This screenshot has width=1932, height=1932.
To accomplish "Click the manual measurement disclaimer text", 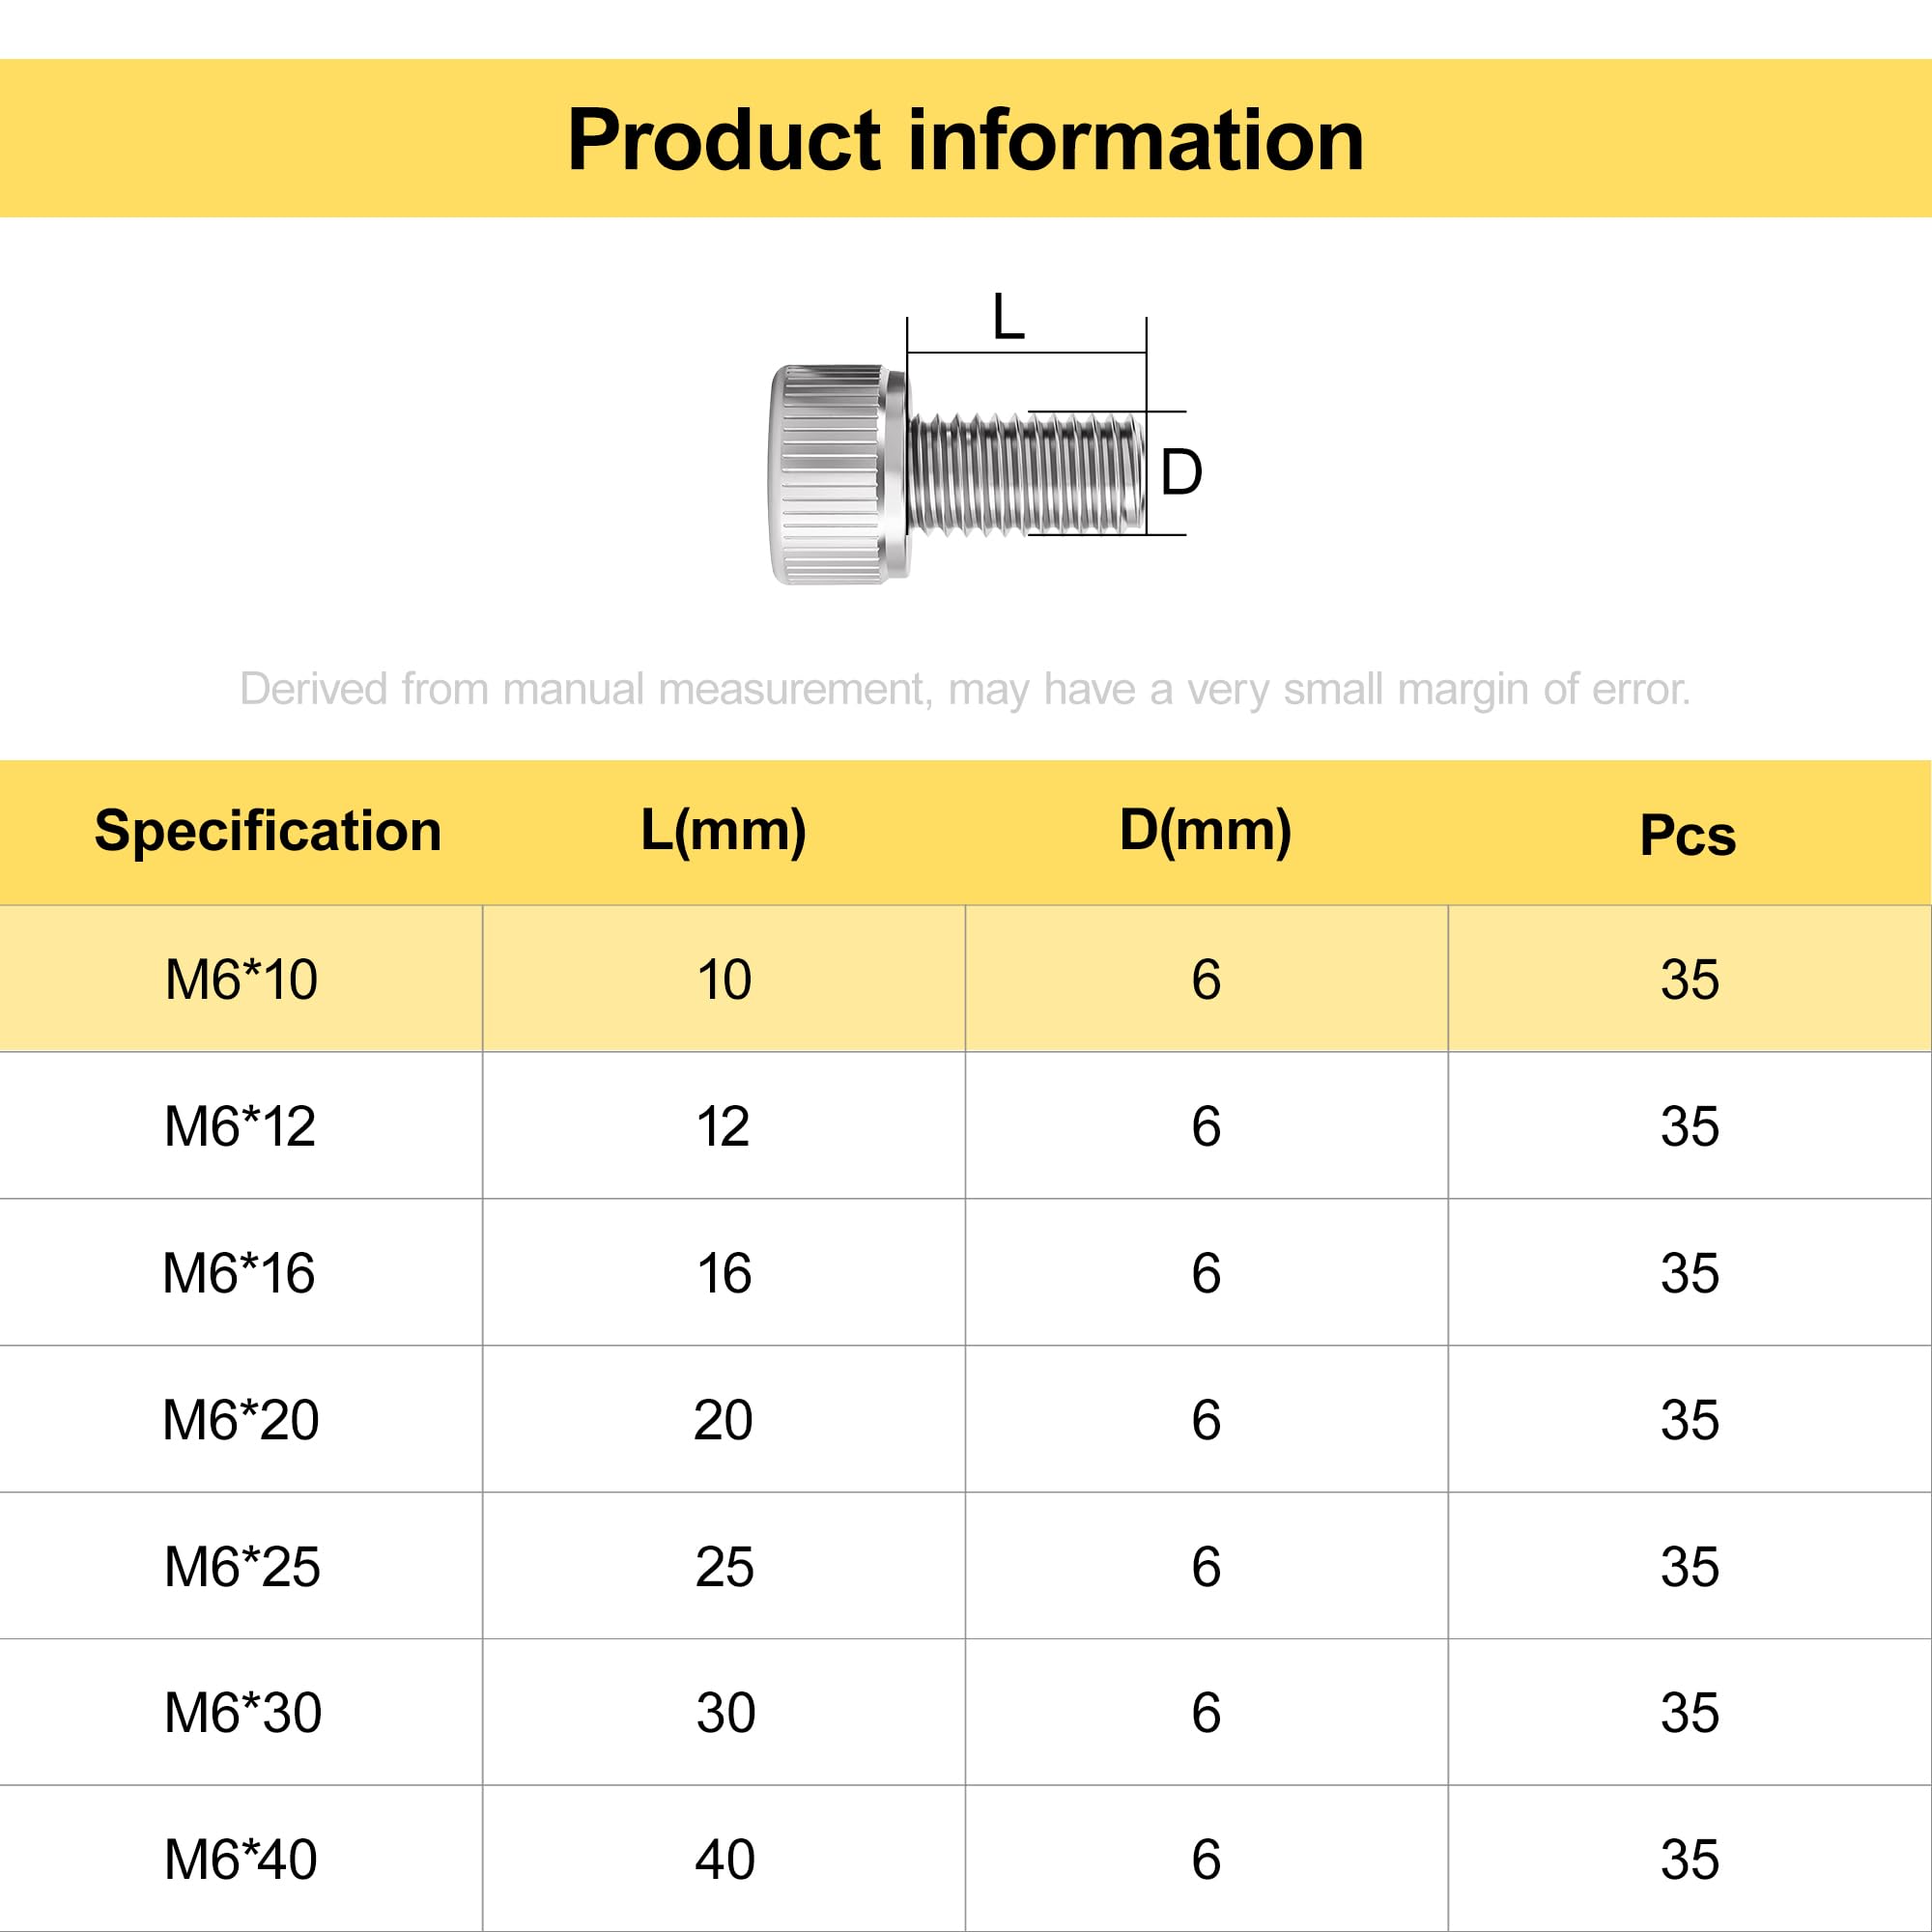I will [965, 689].
